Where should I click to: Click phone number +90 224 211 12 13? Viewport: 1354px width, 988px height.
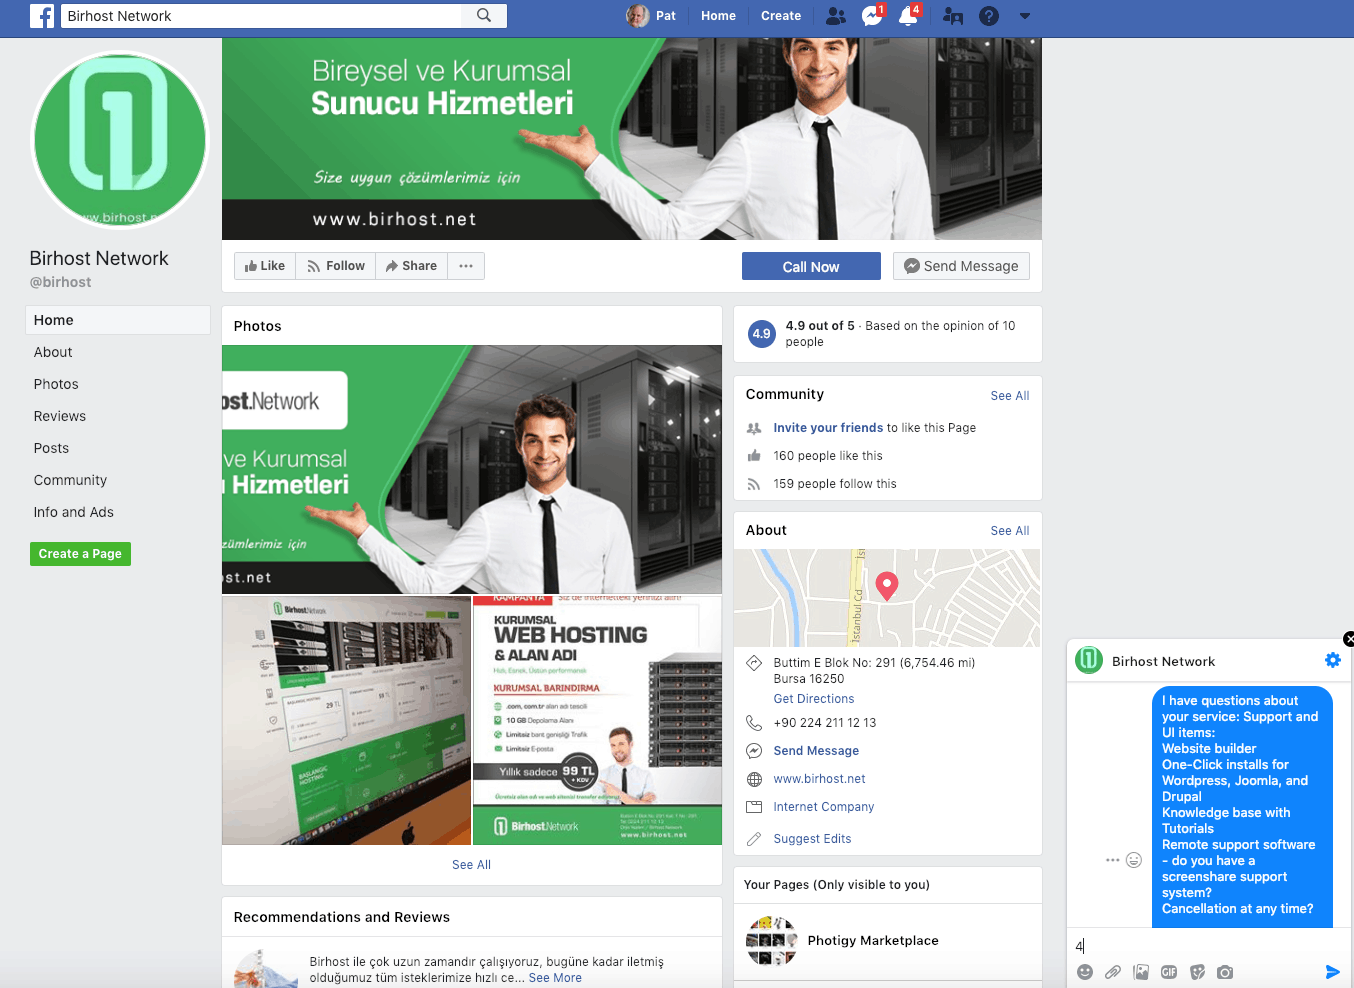(x=825, y=723)
